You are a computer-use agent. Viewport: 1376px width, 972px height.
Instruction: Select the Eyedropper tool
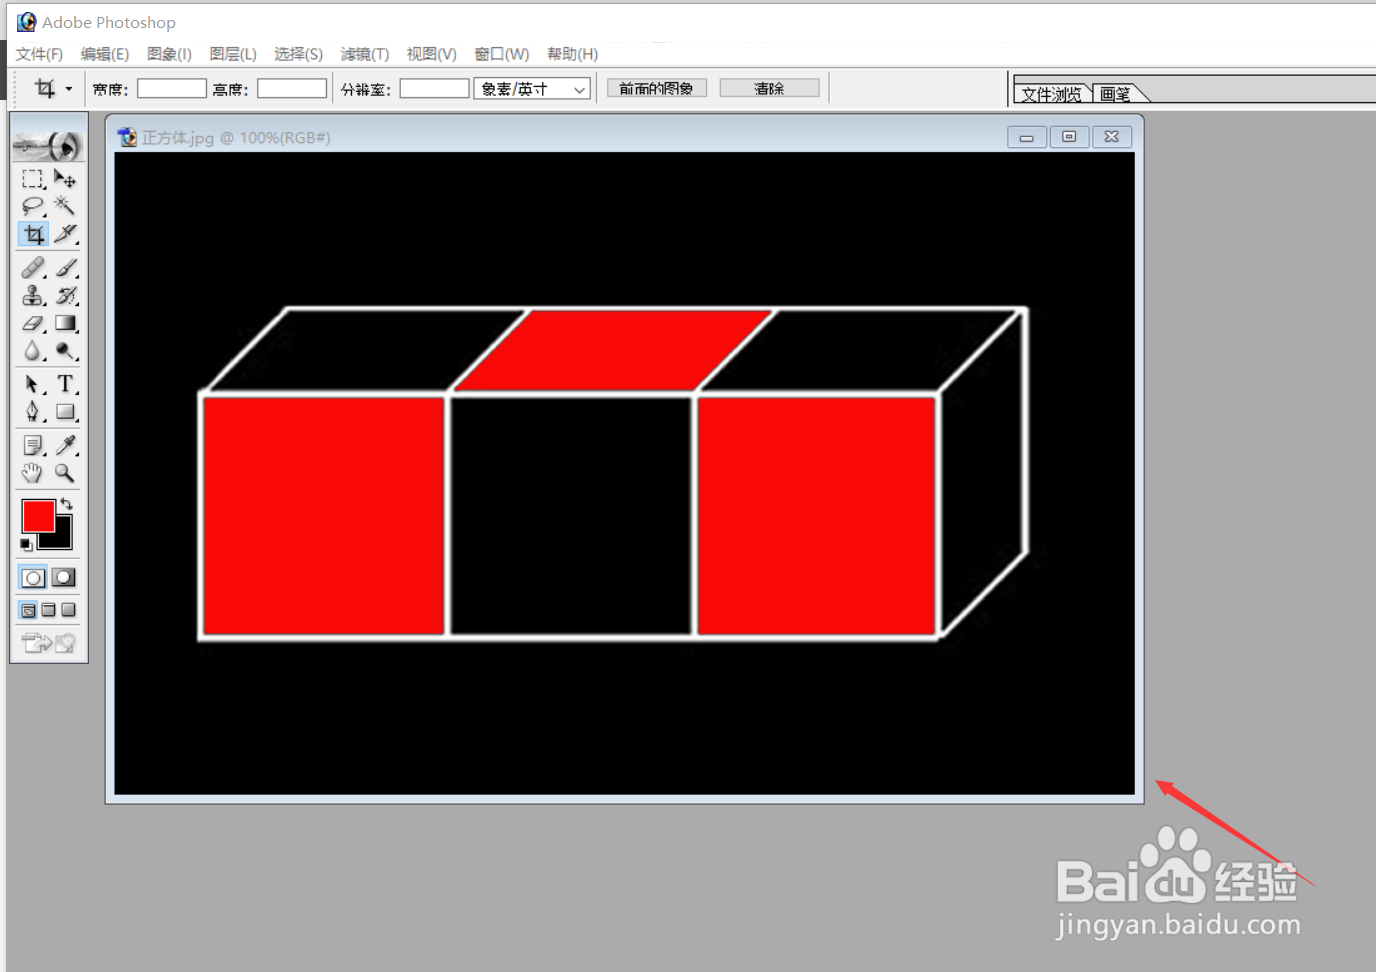[x=65, y=446]
